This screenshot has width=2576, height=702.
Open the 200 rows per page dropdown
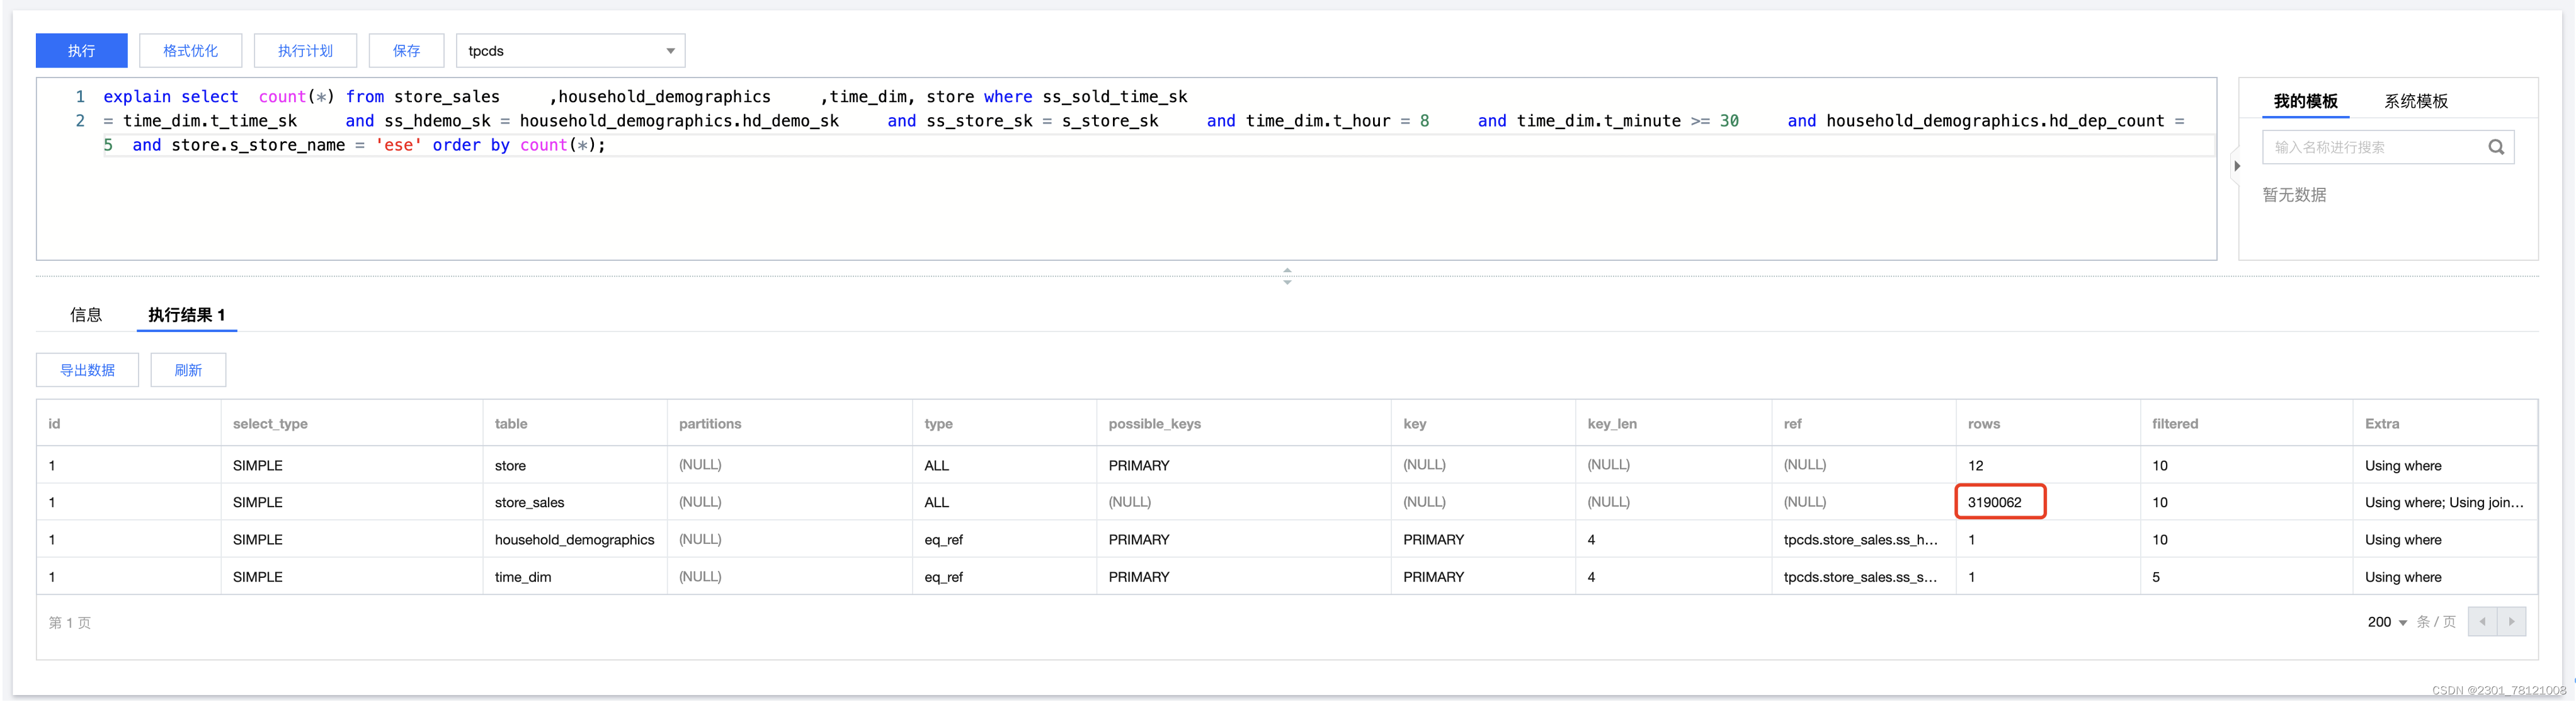pos(2387,622)
